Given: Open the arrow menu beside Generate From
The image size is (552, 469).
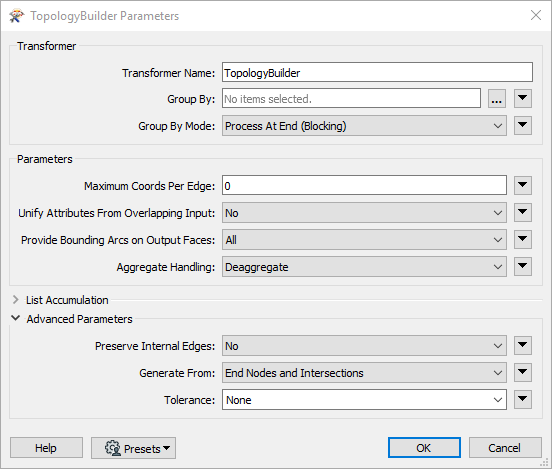Looking at the screenshot, I should click(x=523, y=373).
